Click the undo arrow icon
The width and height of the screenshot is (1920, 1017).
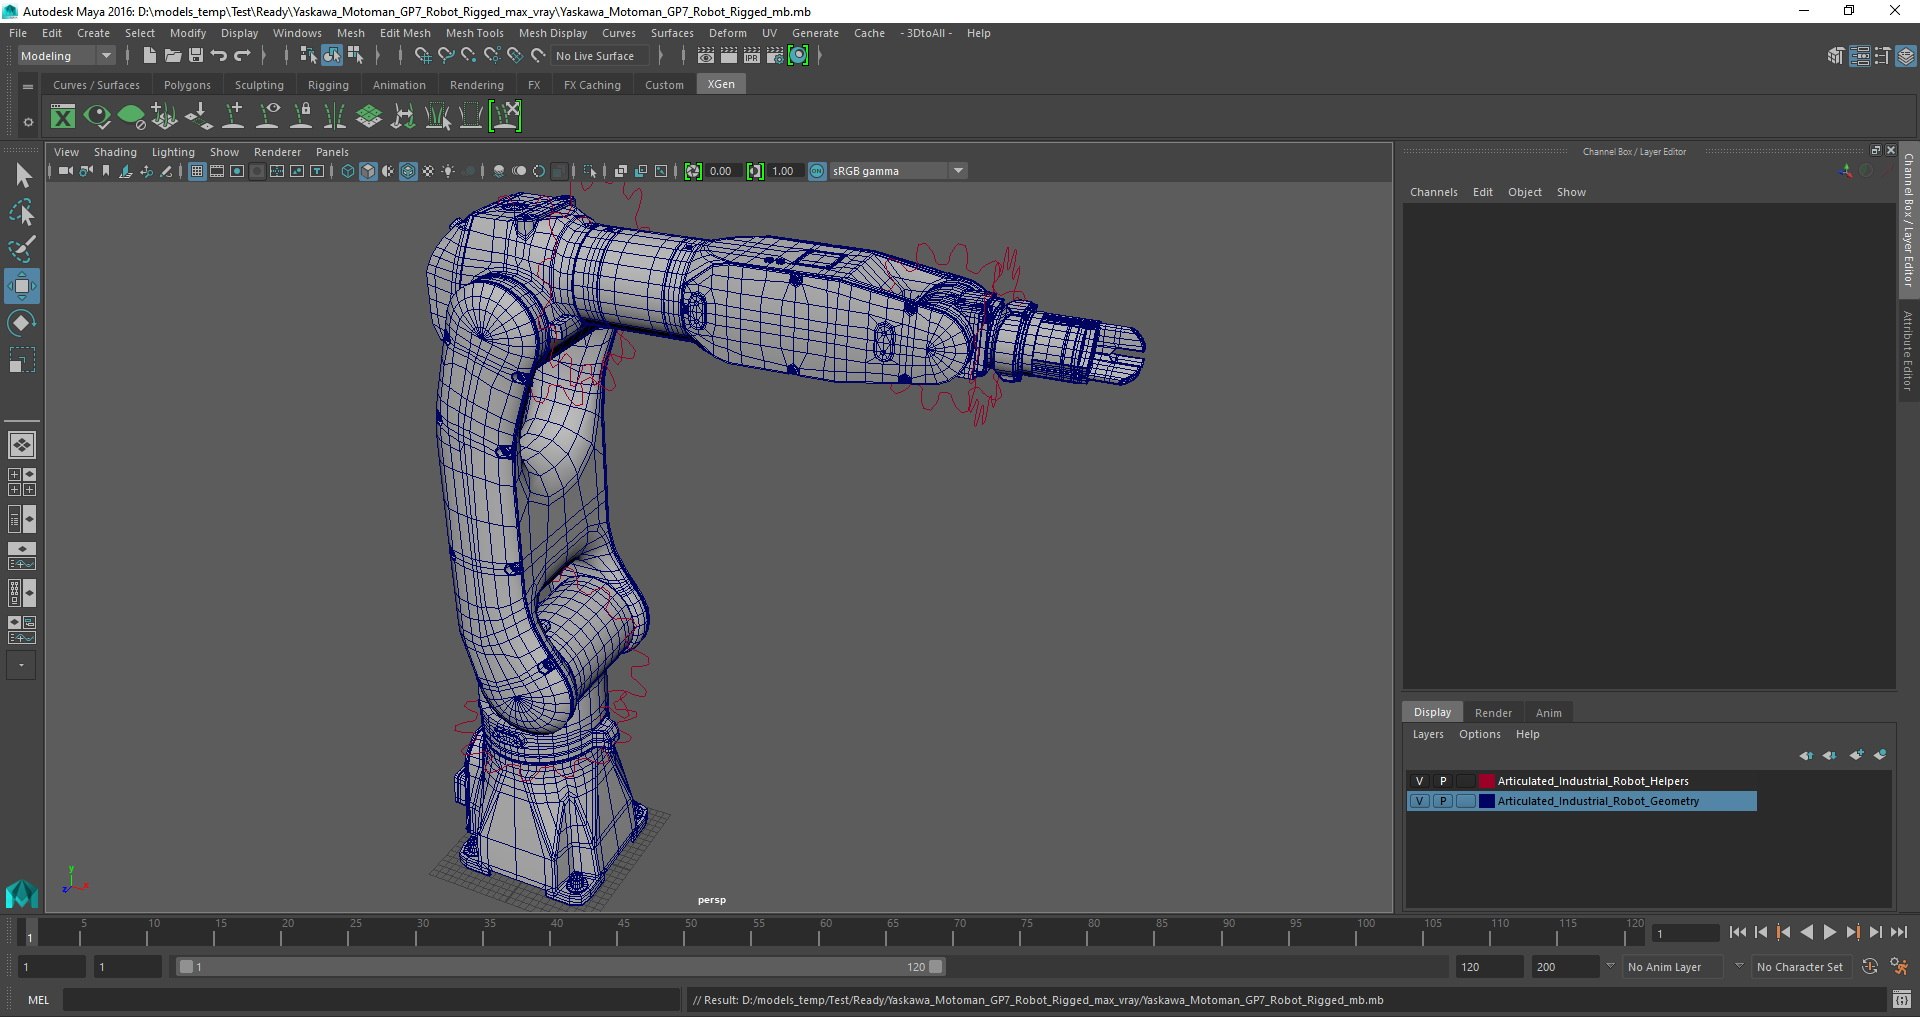(219, 56)
